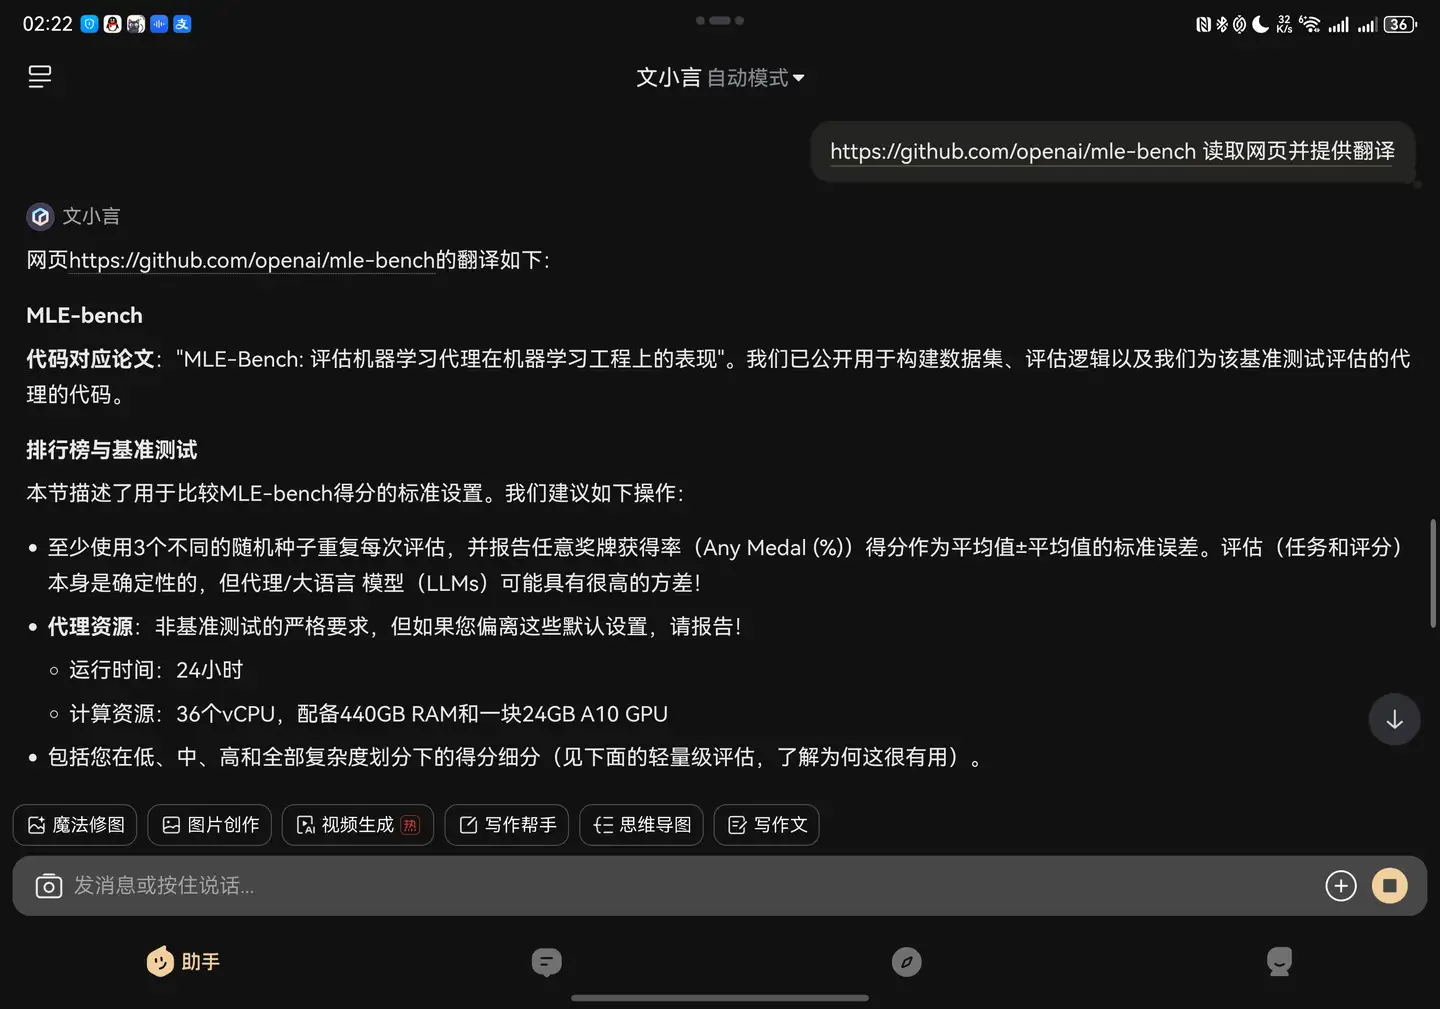Tap the multi-window handle at top center
Image resolution: width=1440 pixels, height=1009 pixels.
click(x=720, y=20)
